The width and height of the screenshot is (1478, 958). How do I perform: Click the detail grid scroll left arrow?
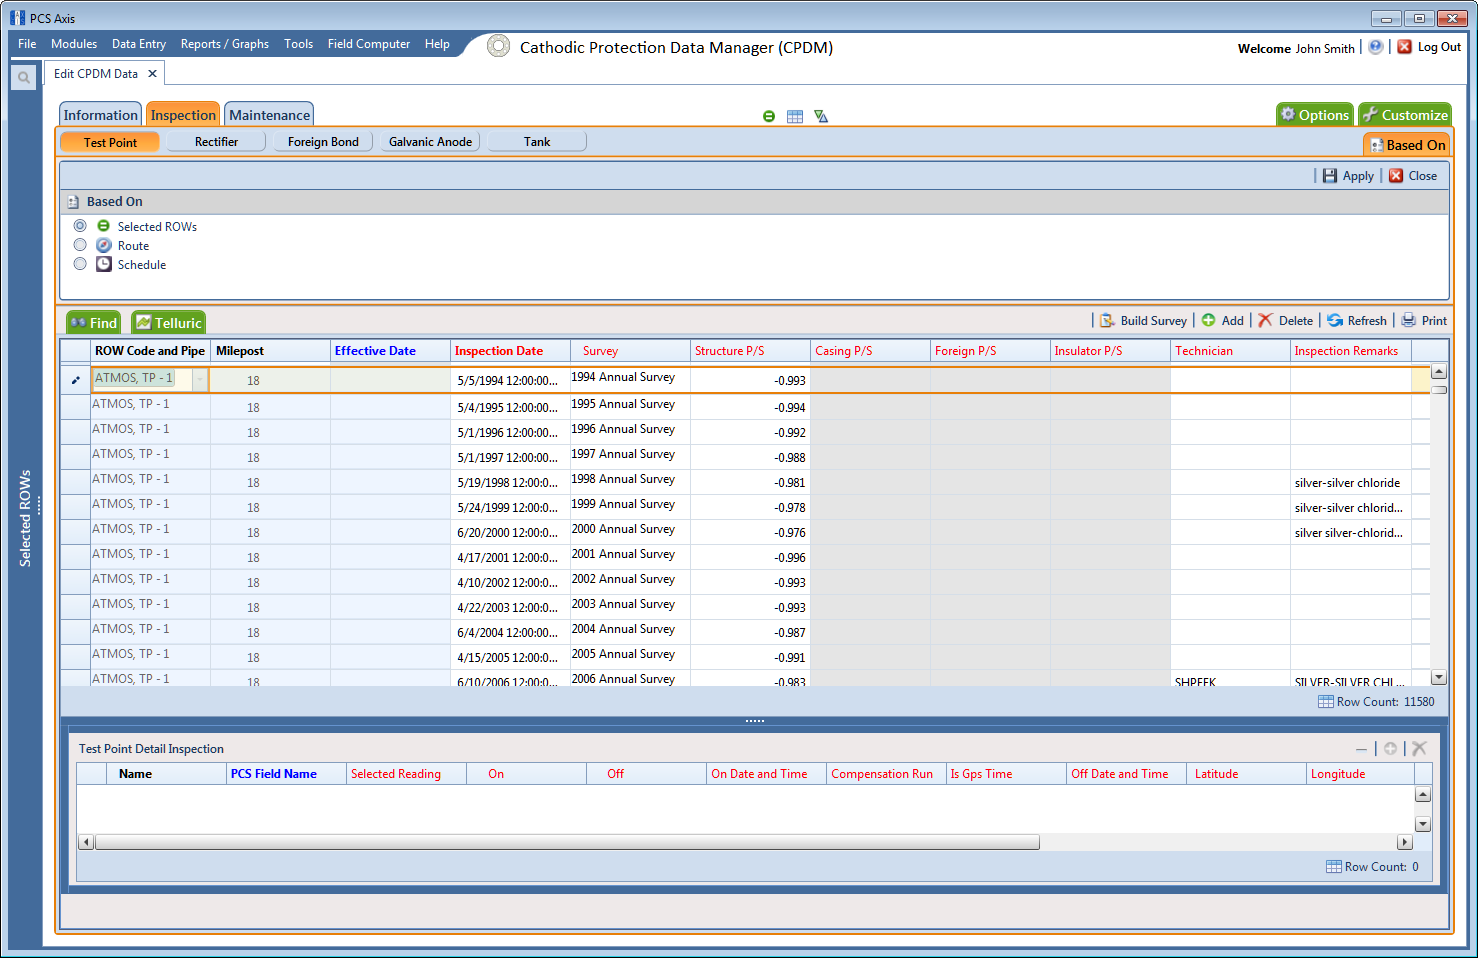(x=86, y=842)
